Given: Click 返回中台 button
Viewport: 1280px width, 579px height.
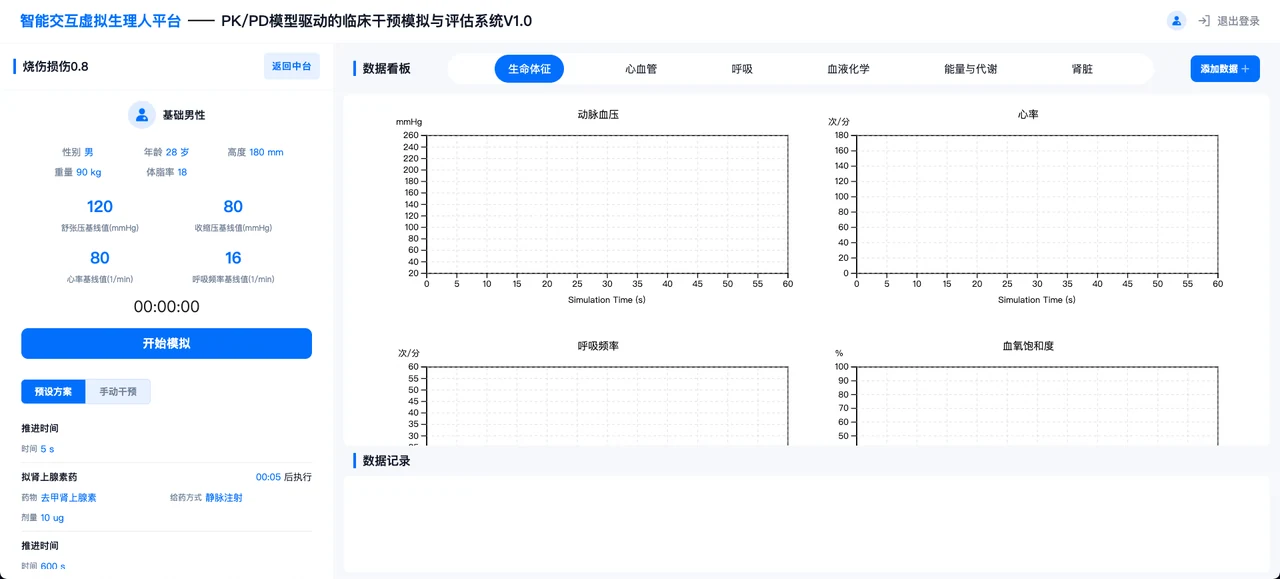Looking at the screenshot, I should coord(291,66).
